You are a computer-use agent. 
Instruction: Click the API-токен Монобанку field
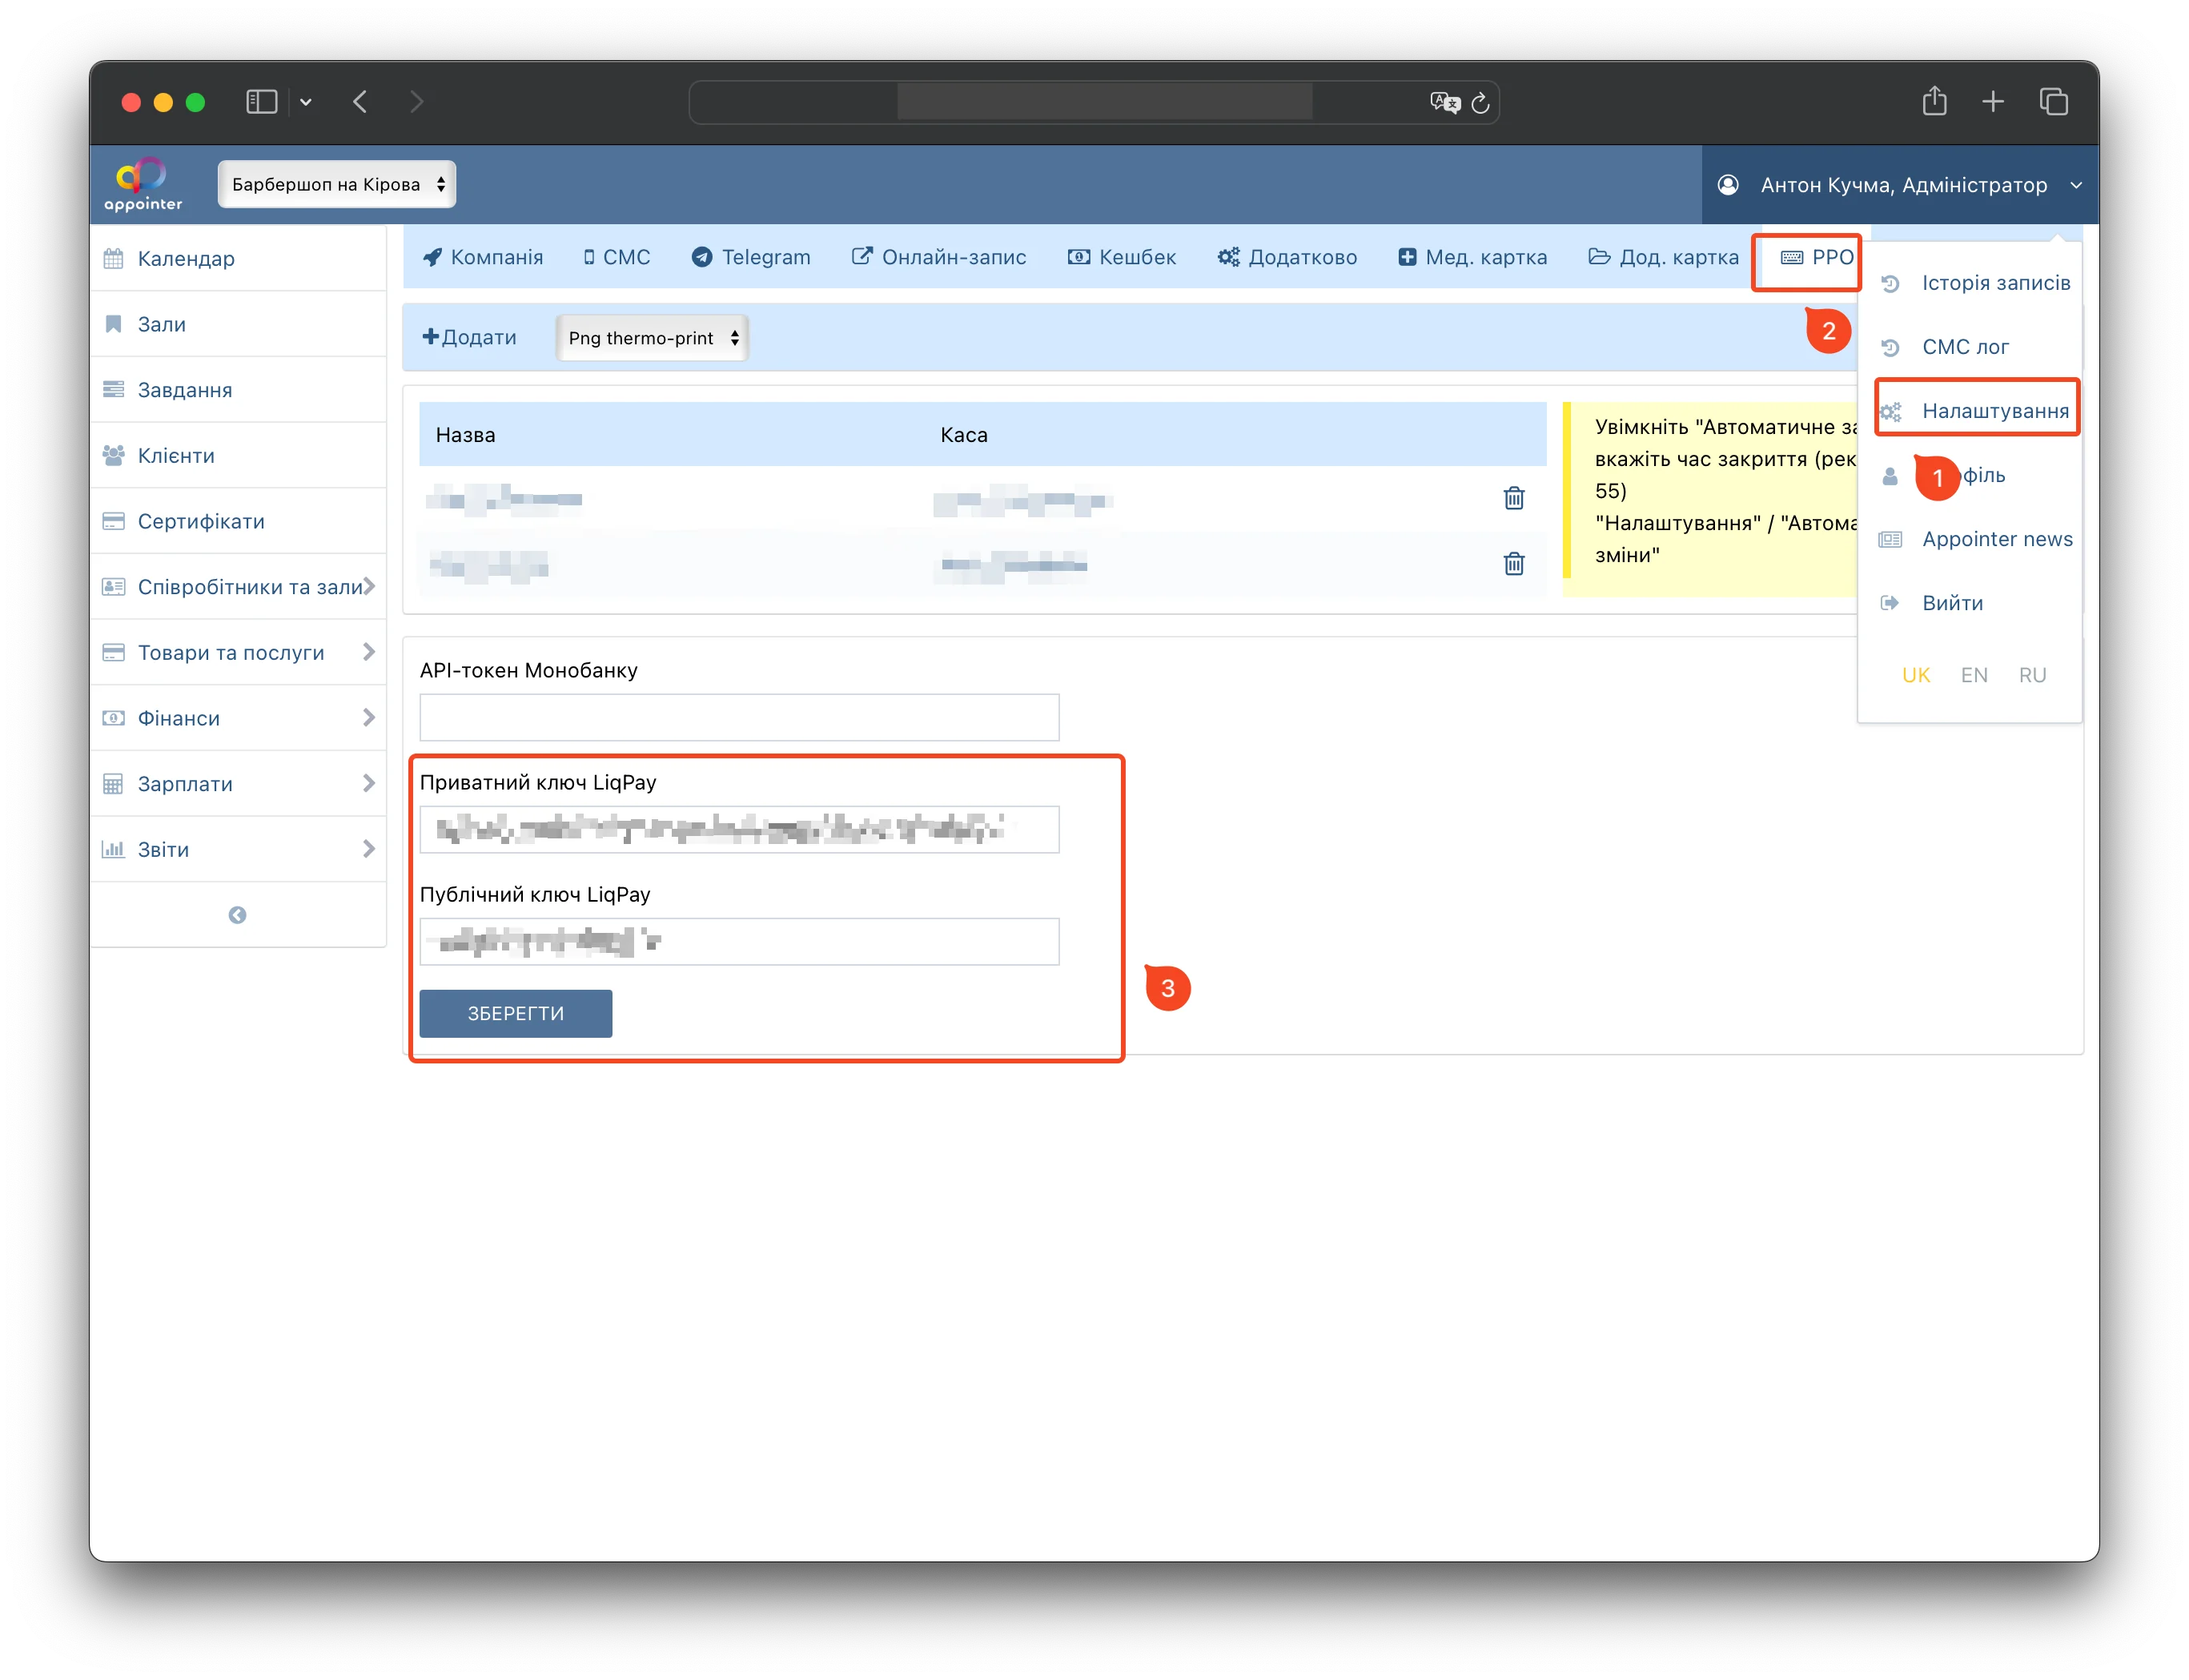click(x=739, y=717)
